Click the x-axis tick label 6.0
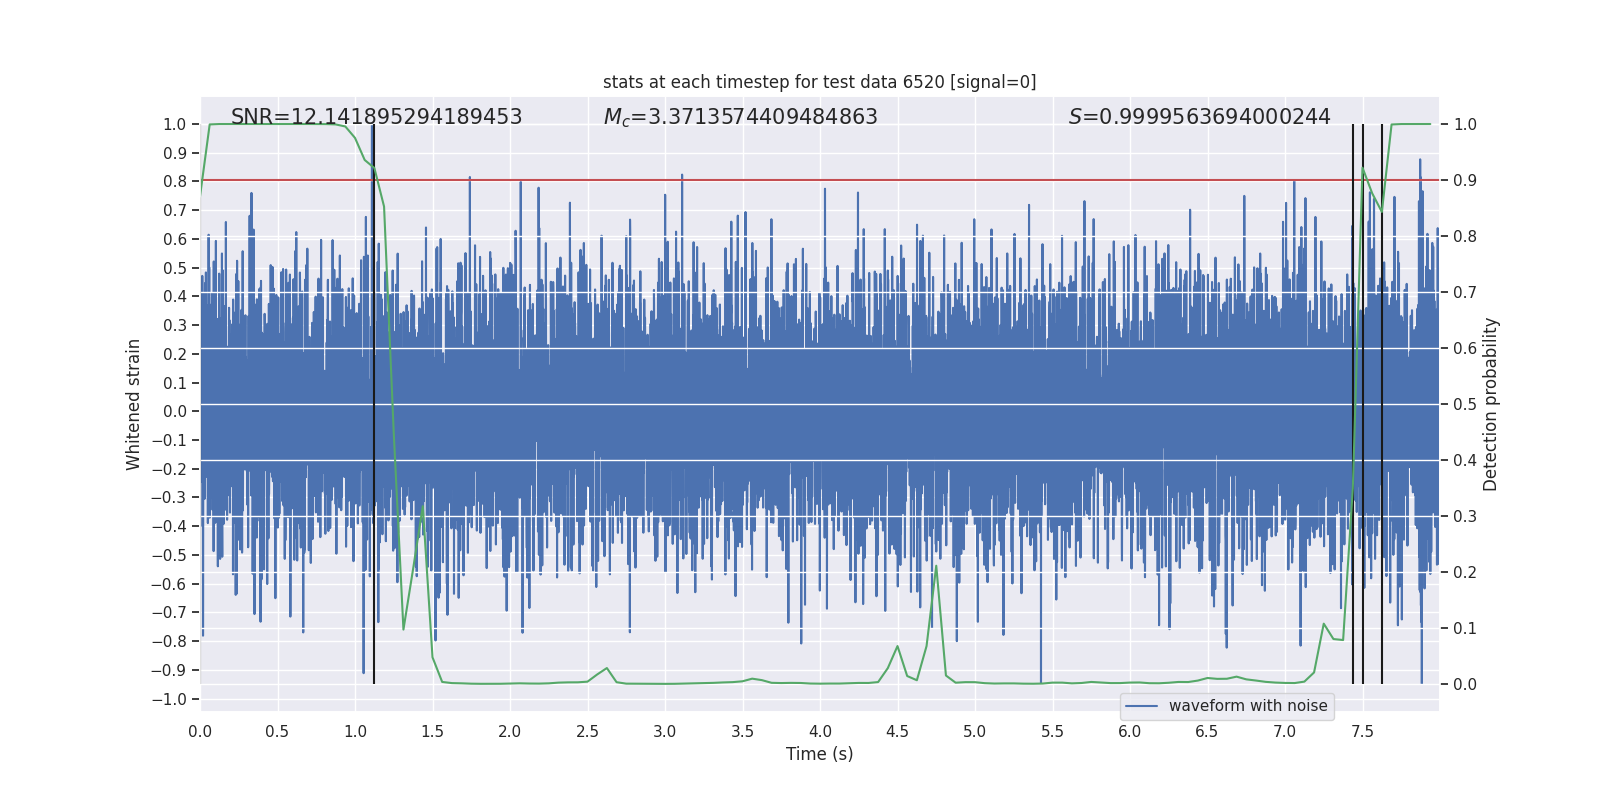This screenshot has width=1600, height=800. click(1130, 732)
